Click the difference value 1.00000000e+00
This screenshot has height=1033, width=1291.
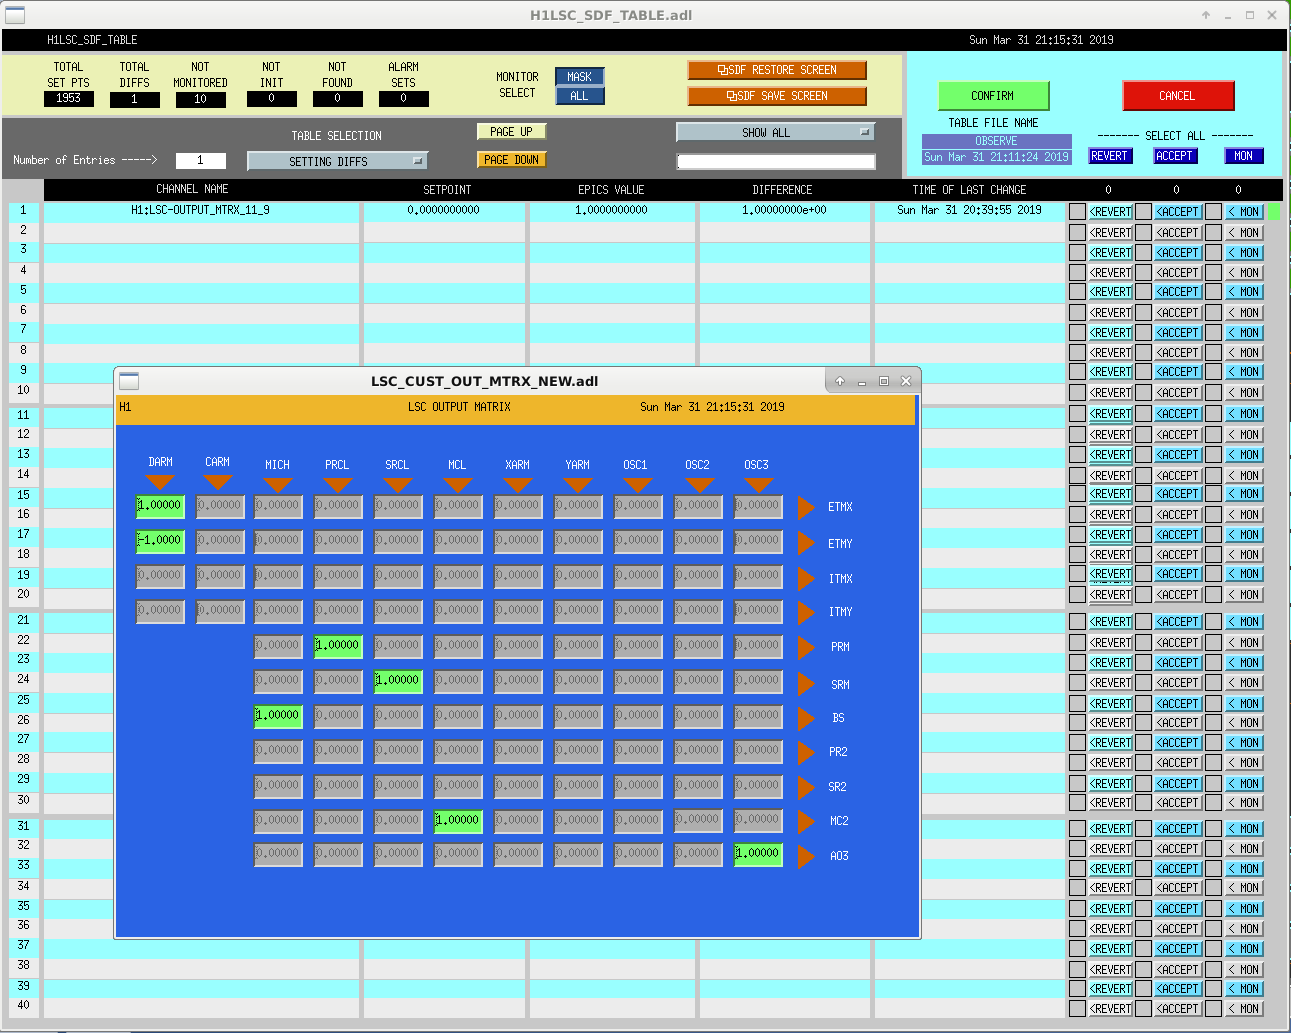pyautogui.click(x=784, y=211)
